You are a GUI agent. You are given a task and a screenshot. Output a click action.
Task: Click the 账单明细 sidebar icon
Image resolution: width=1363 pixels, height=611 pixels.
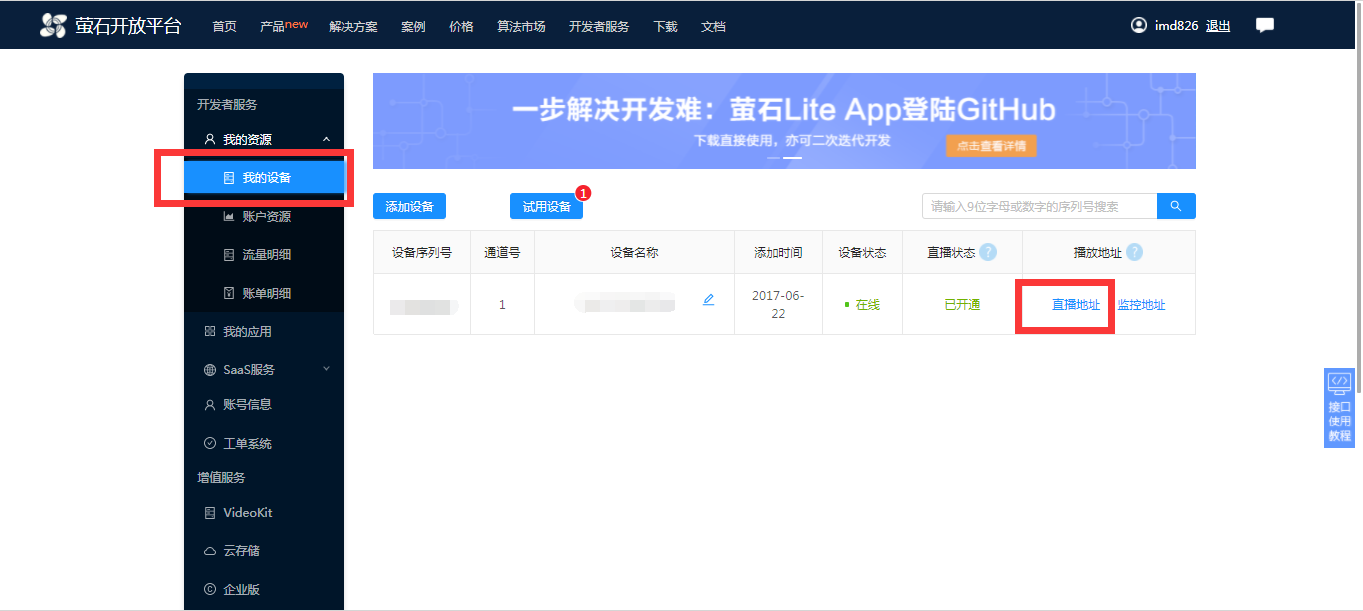(228, 293)
